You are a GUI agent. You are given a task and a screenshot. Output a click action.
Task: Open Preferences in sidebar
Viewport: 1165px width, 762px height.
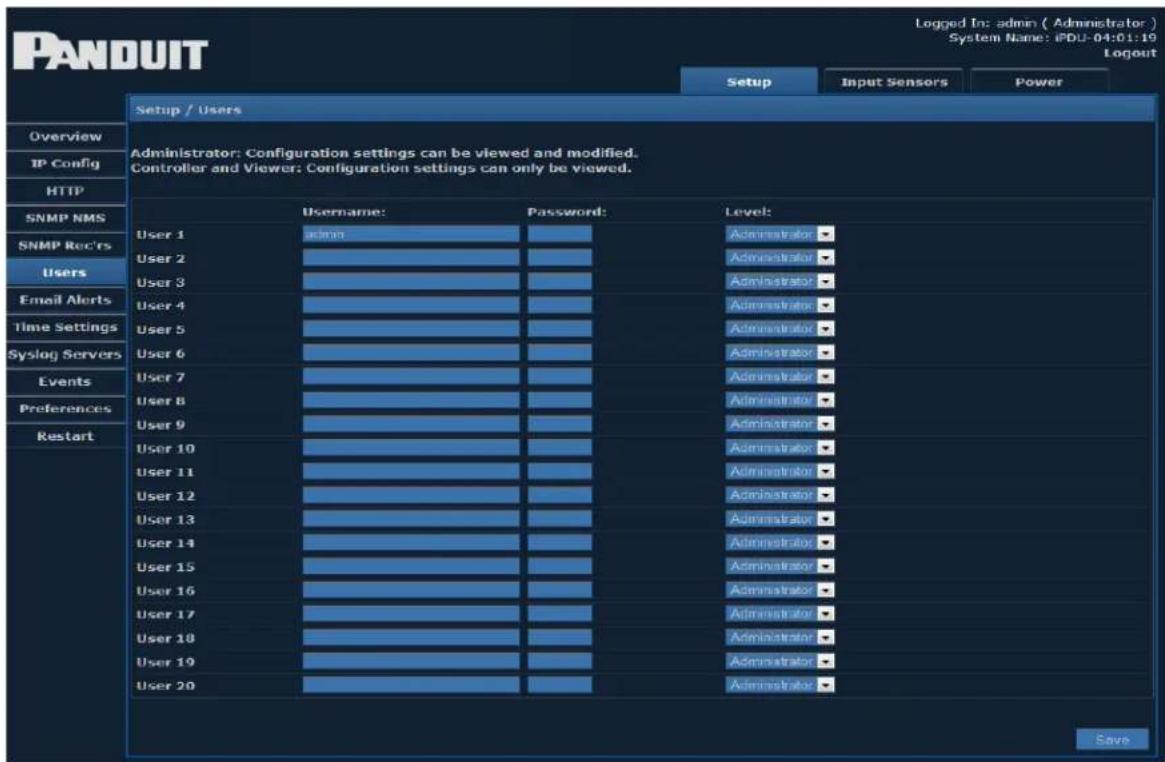(65, 408)
